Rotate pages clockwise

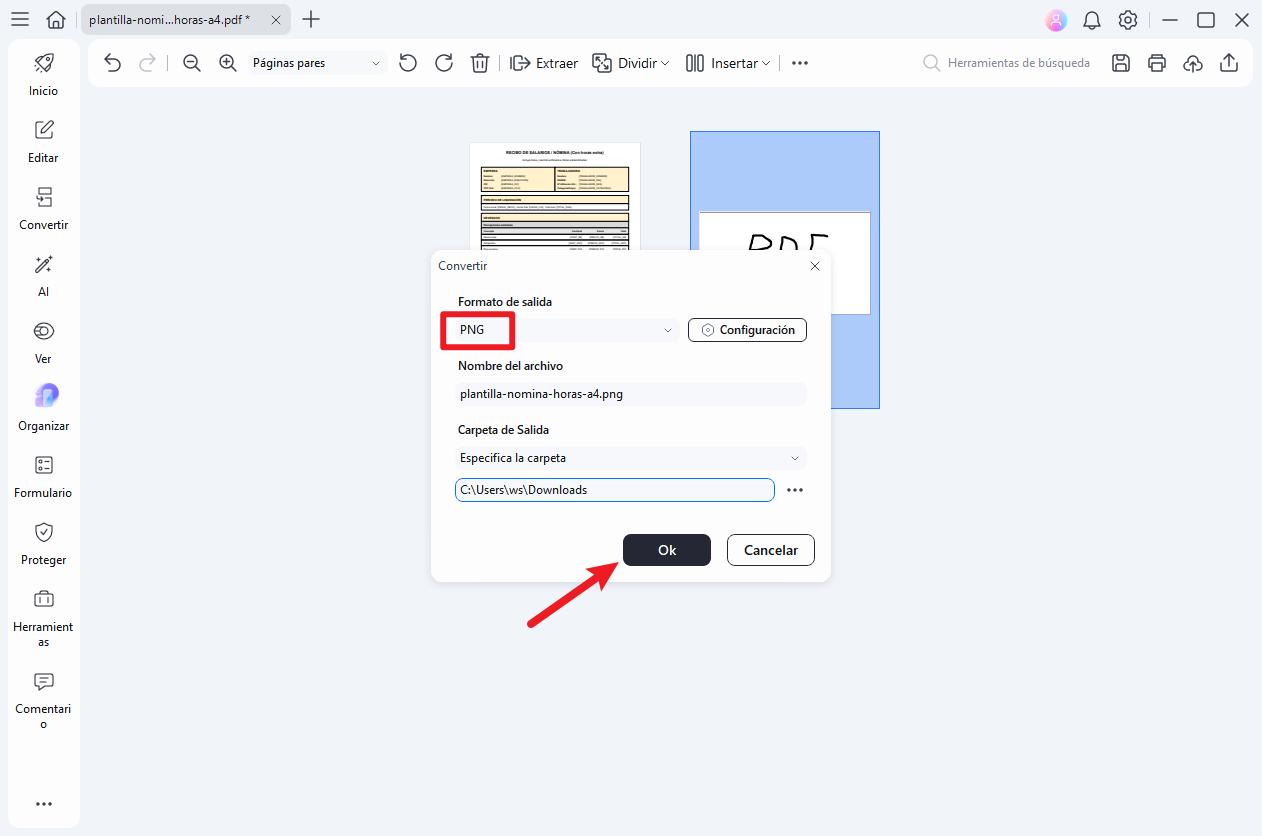coord(444,63)
